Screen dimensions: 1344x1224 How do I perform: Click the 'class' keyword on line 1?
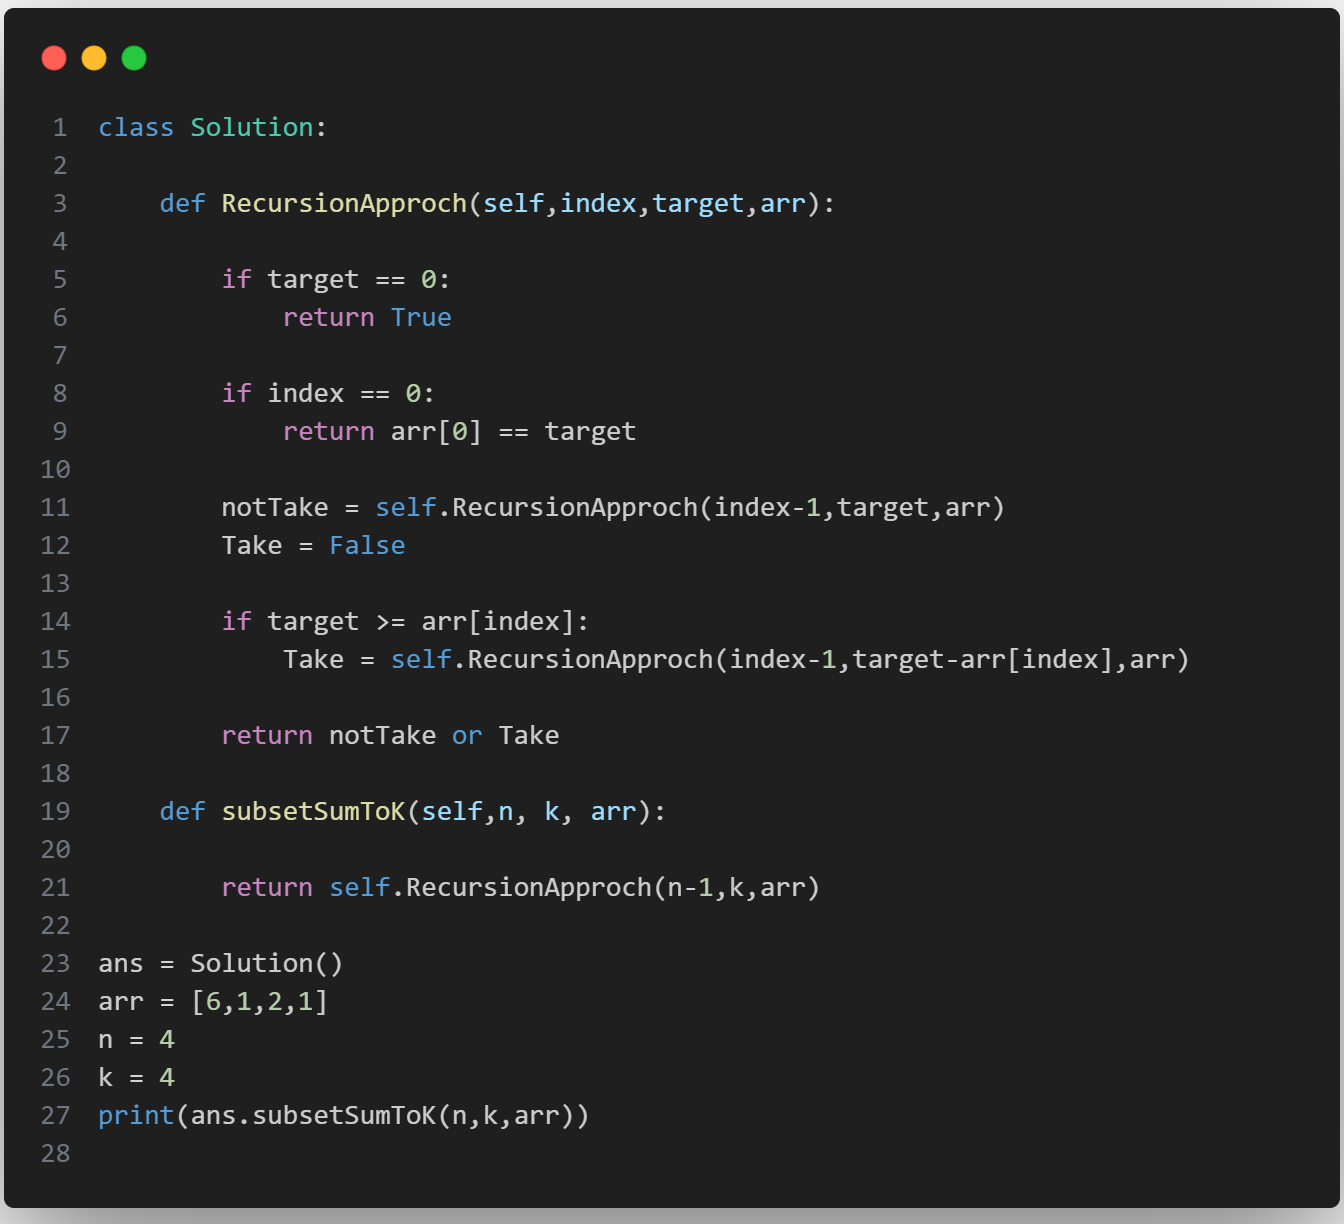(136, 128)
